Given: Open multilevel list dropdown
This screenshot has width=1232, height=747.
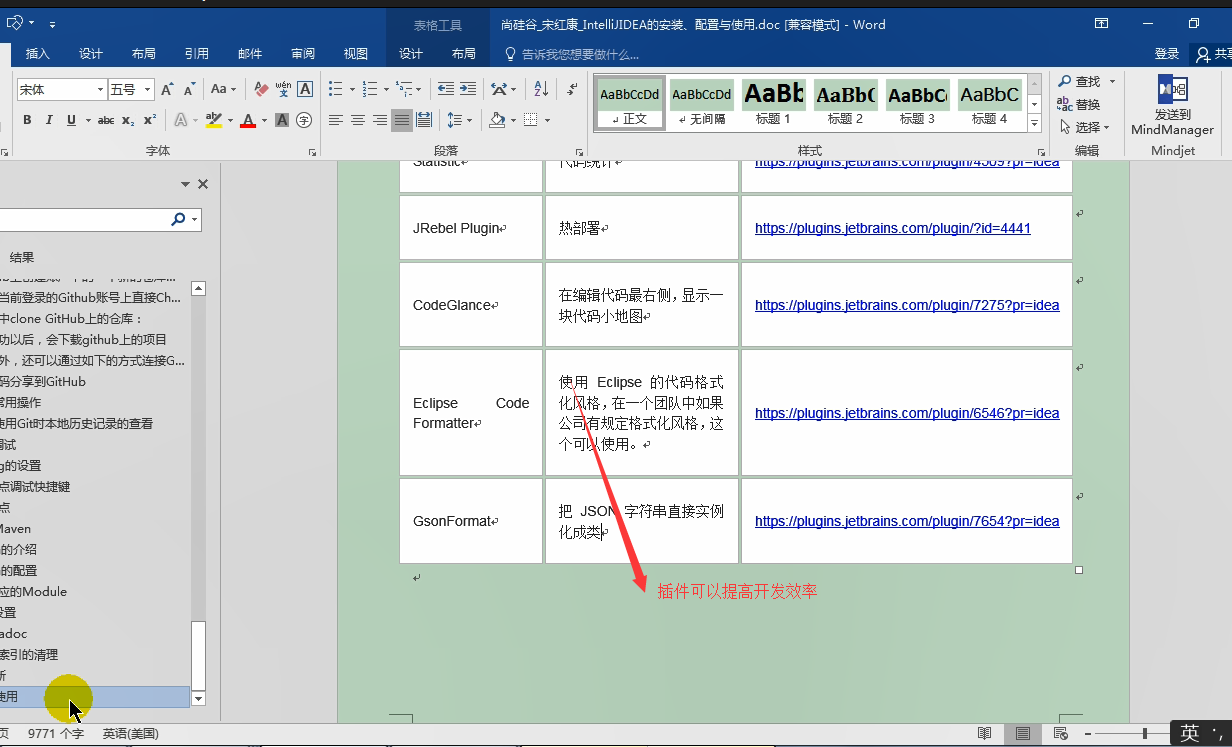Looking at the screenshot, I should (x=420, y=89).
